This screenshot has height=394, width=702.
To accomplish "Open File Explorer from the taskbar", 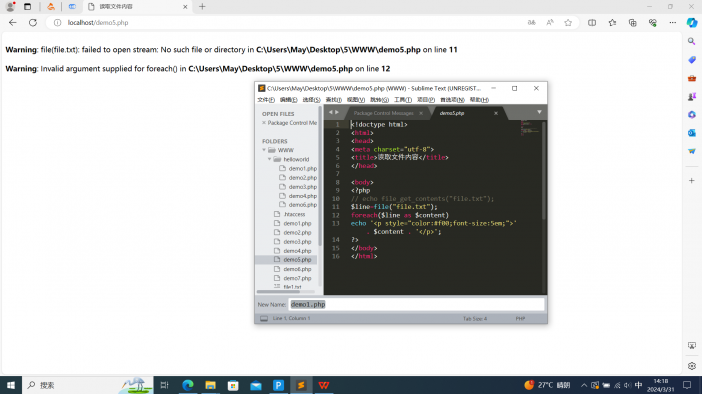I will pos(210,385).
